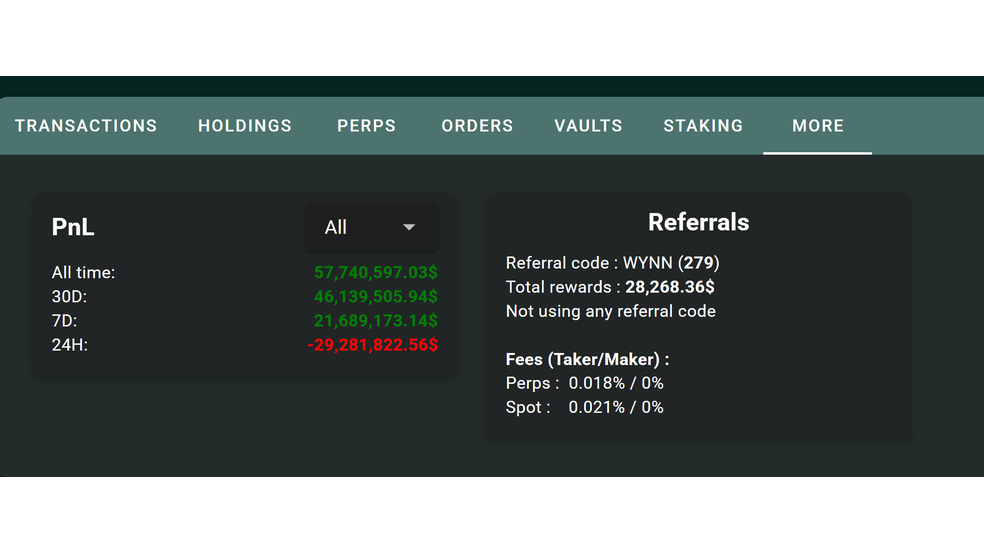Click the Perps fee rate line

(x=585, y=383)
